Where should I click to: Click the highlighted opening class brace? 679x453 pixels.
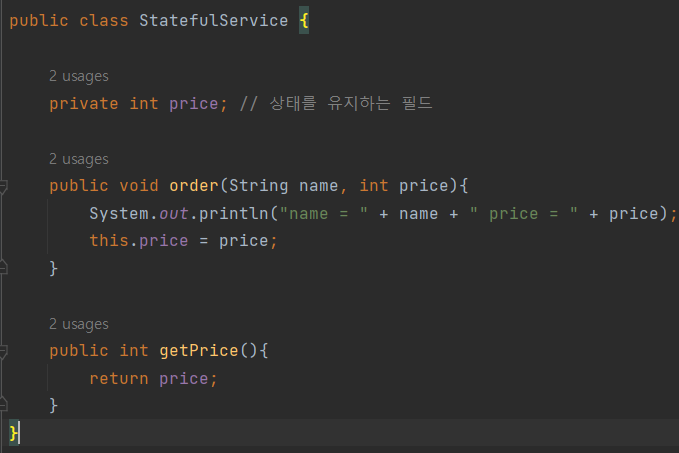coord(304,20)
